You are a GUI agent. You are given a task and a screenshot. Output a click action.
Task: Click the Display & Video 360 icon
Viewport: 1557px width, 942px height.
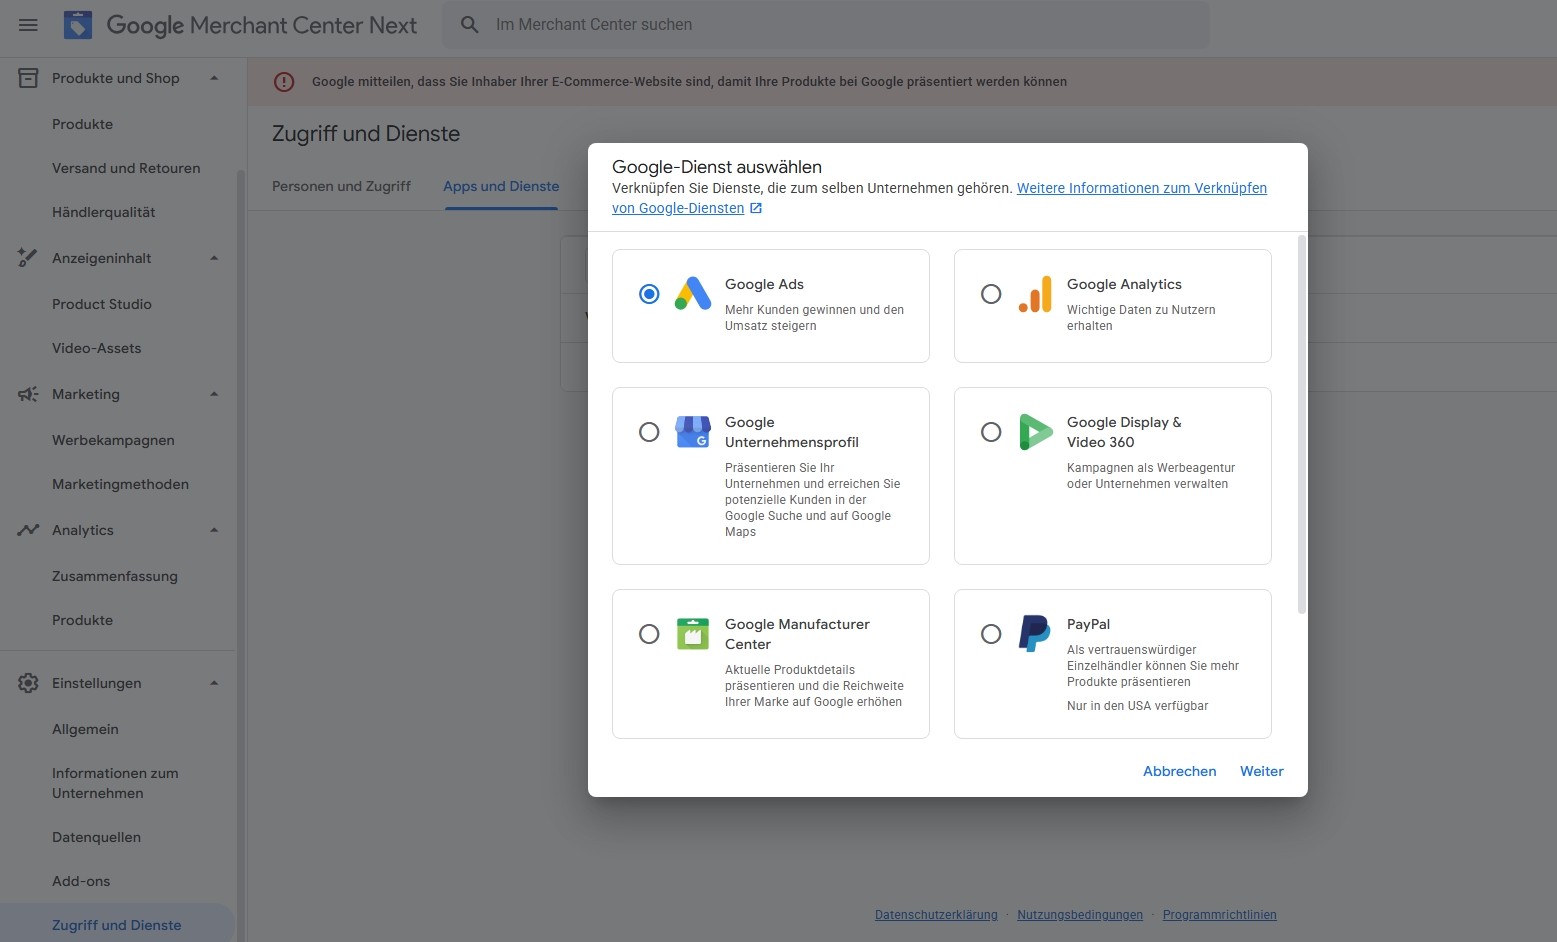pos(1035,432)
